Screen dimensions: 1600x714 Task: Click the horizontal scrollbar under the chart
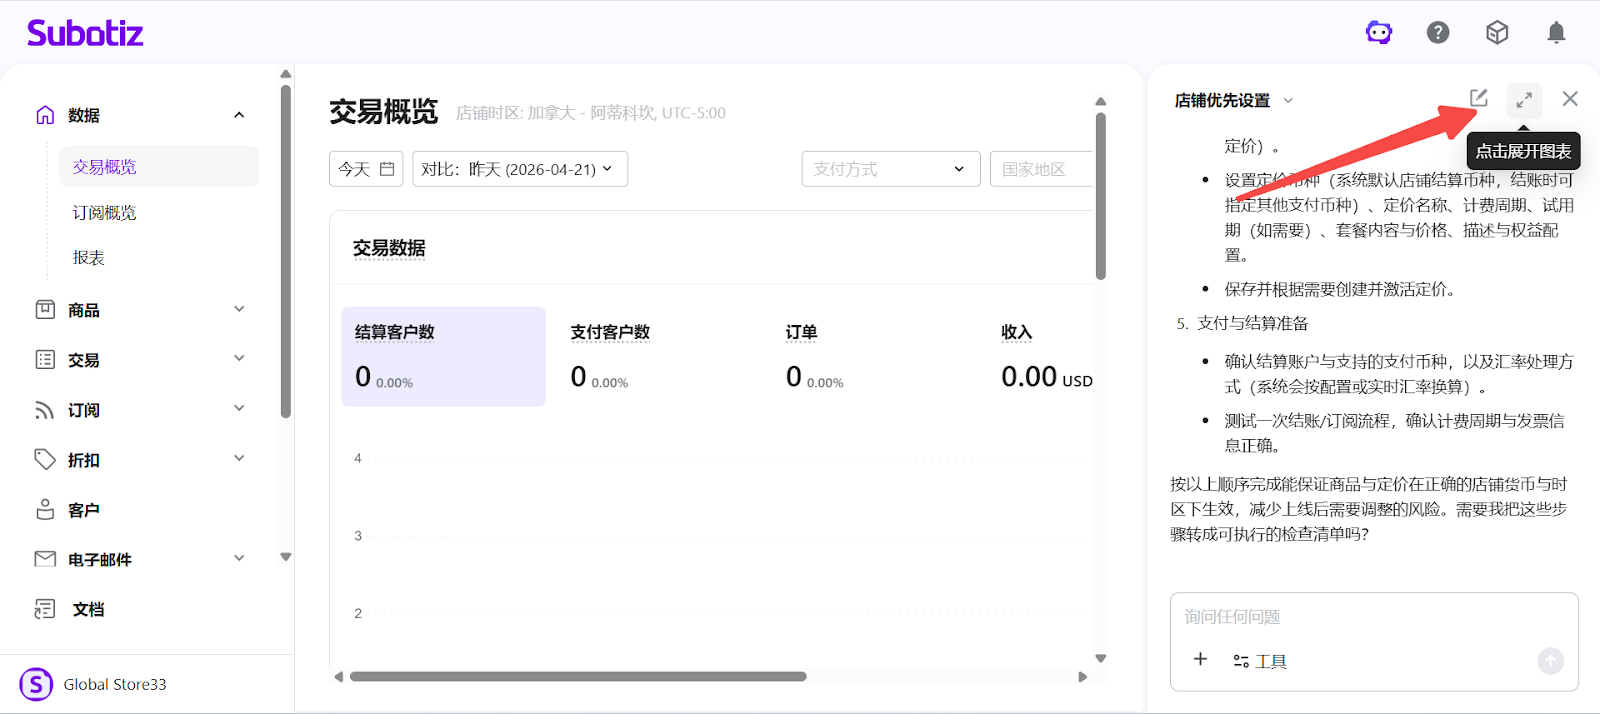pyautogui.click(x=578, y=677)
